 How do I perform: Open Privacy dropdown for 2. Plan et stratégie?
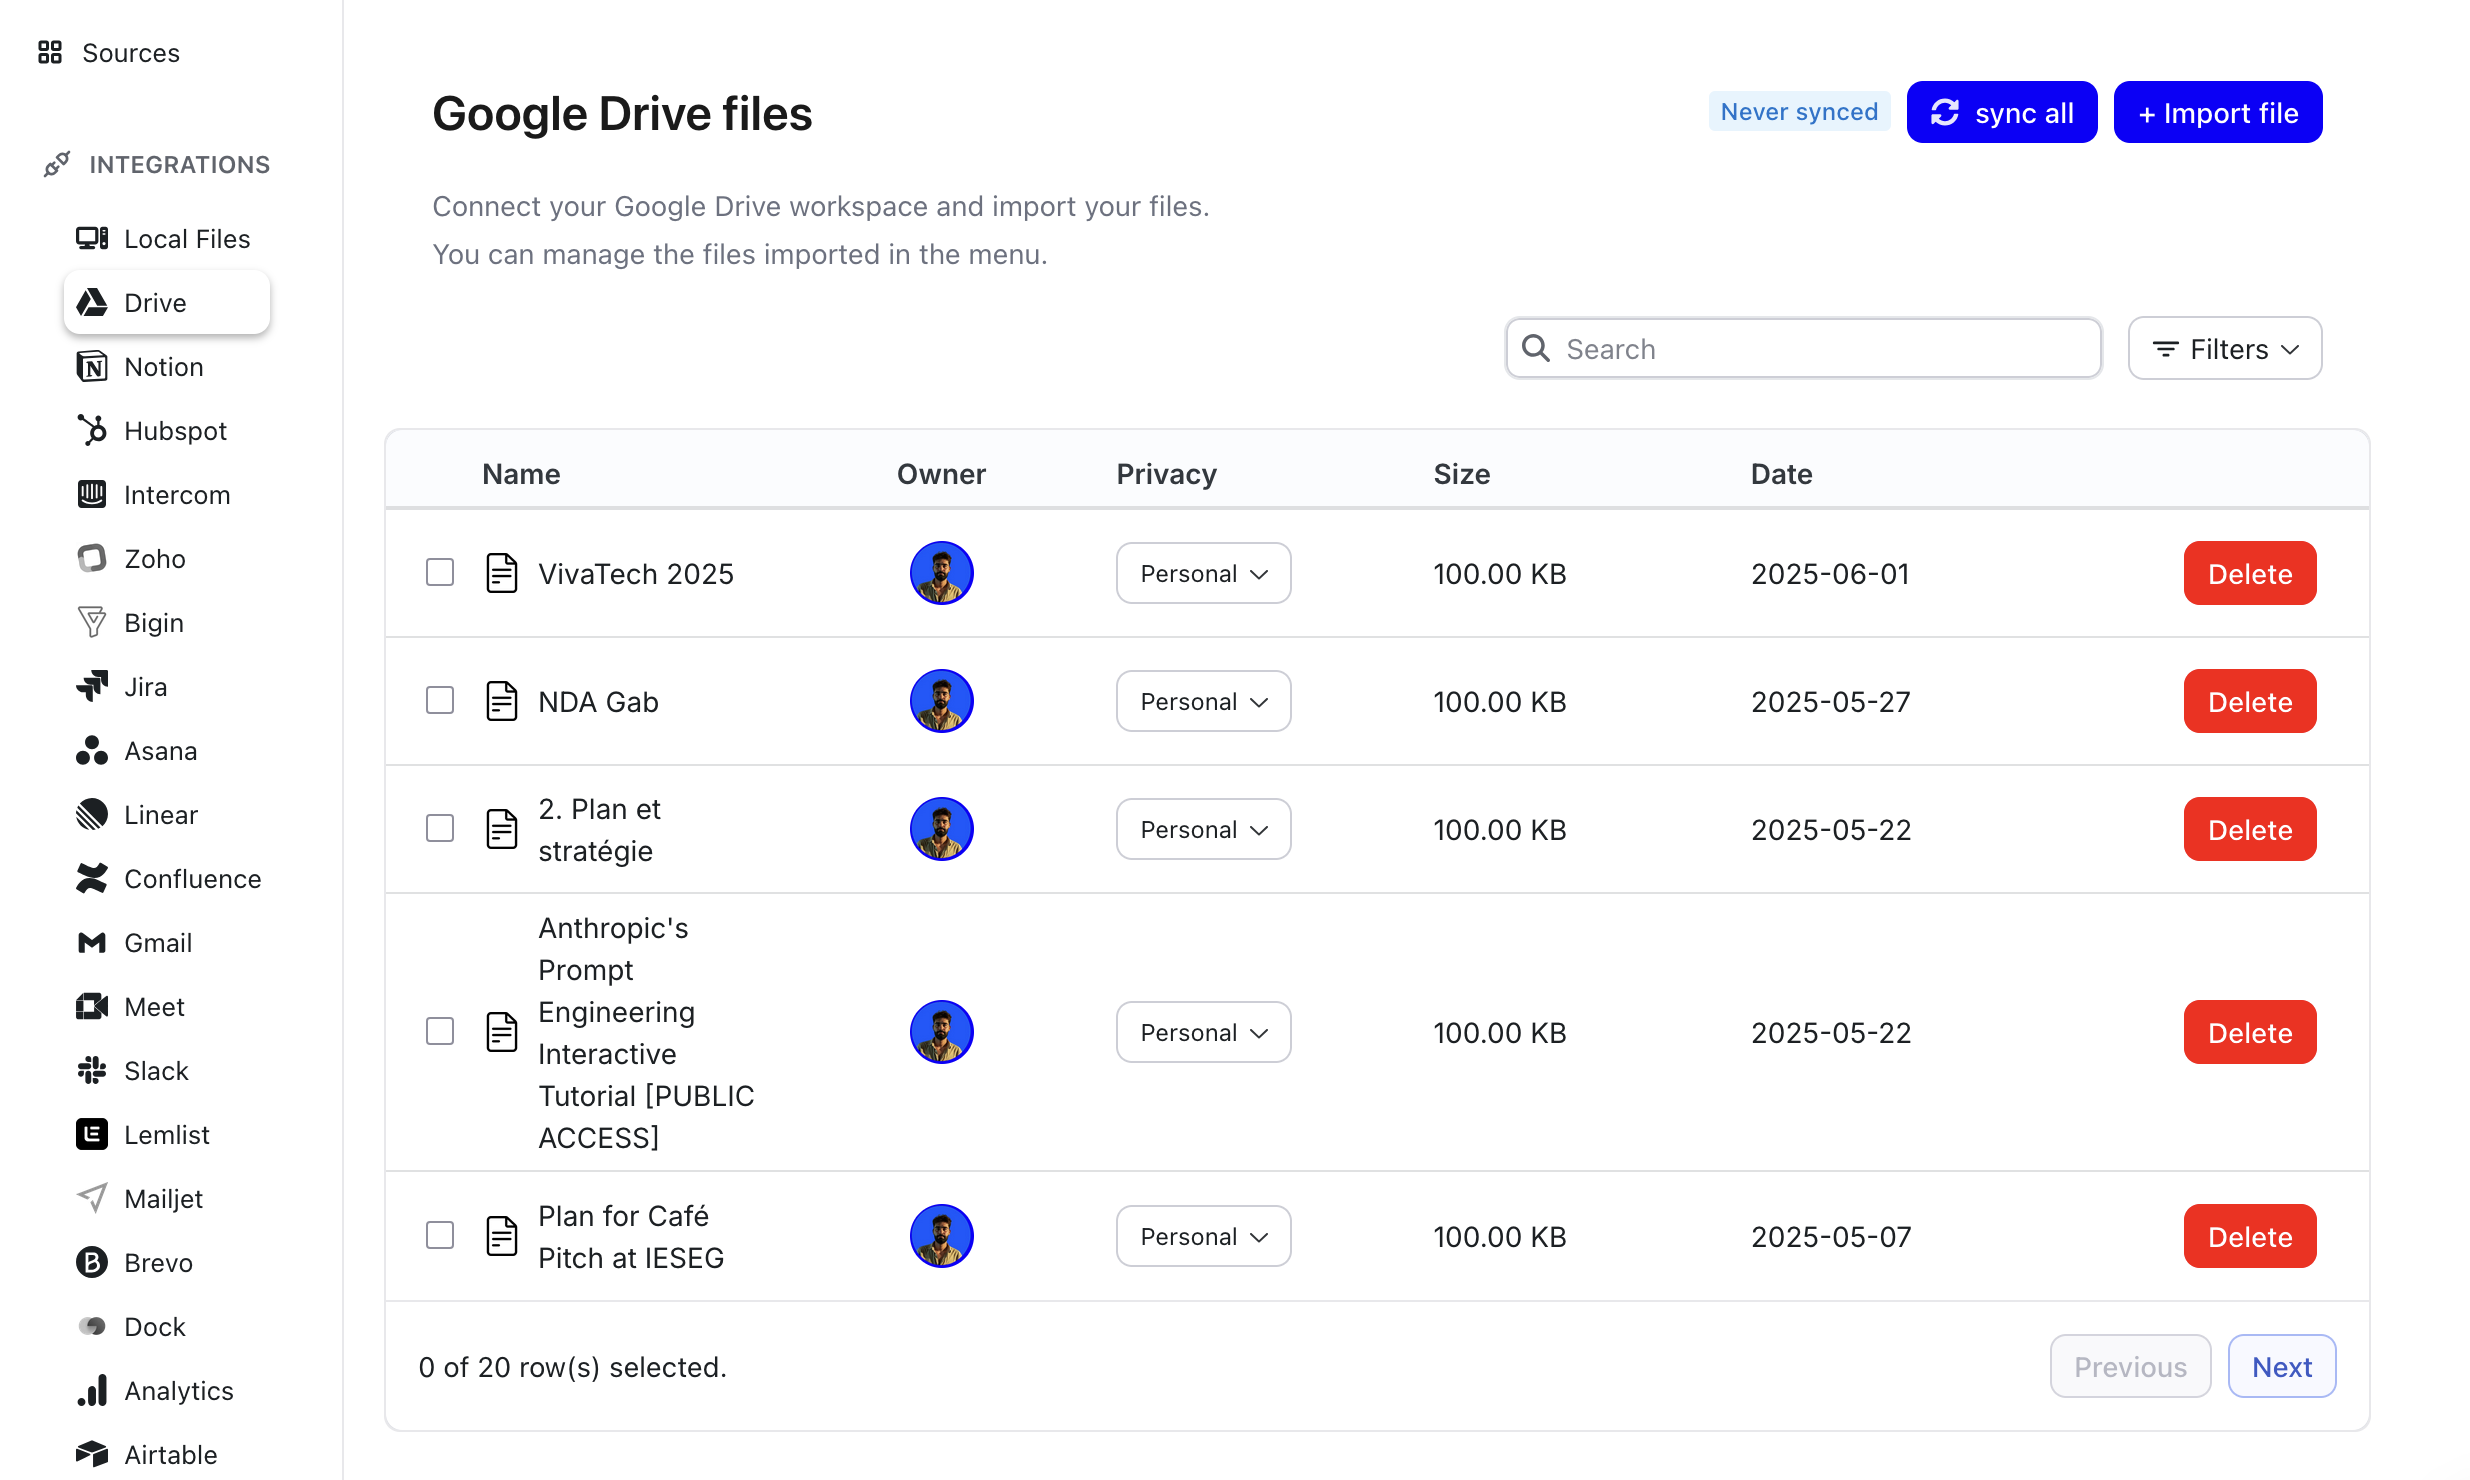click(1203, 830)
